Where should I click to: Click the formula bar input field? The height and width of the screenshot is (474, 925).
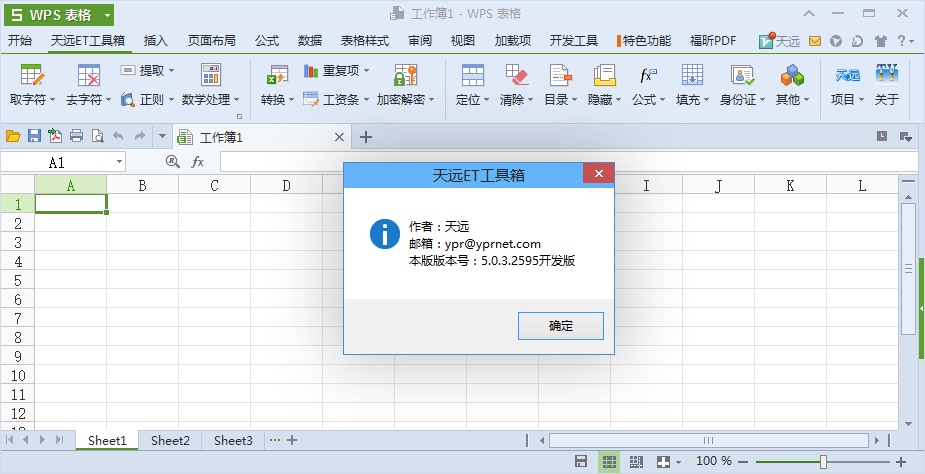pos(569,162)
